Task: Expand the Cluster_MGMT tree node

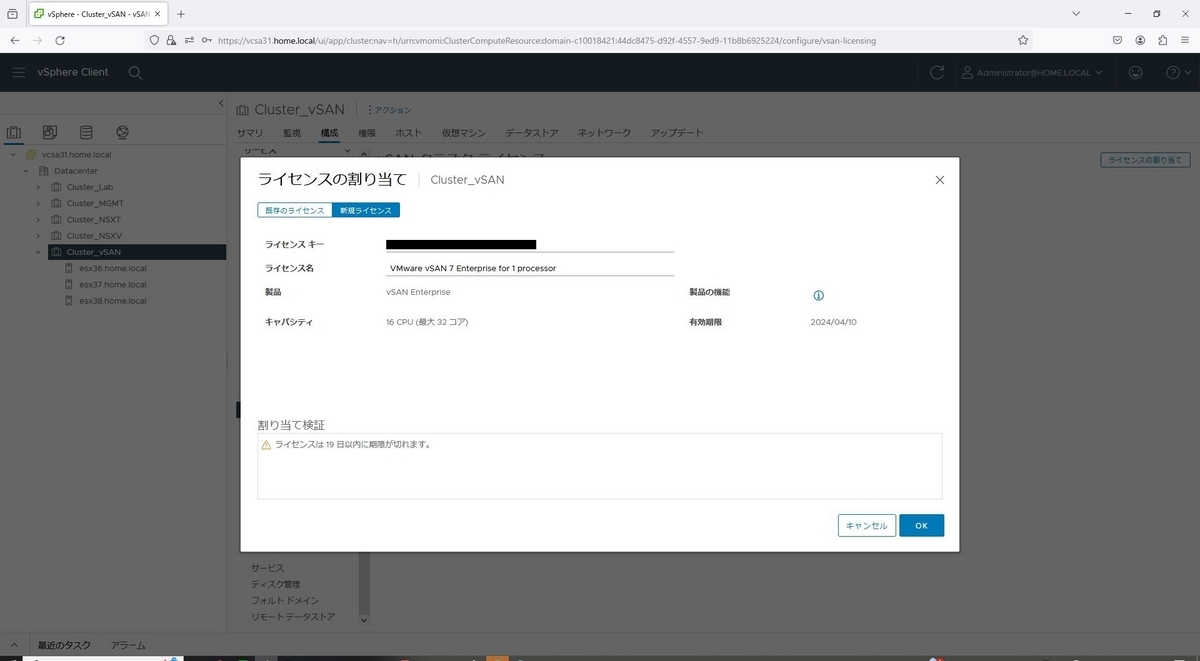Action: click(39, 203)
